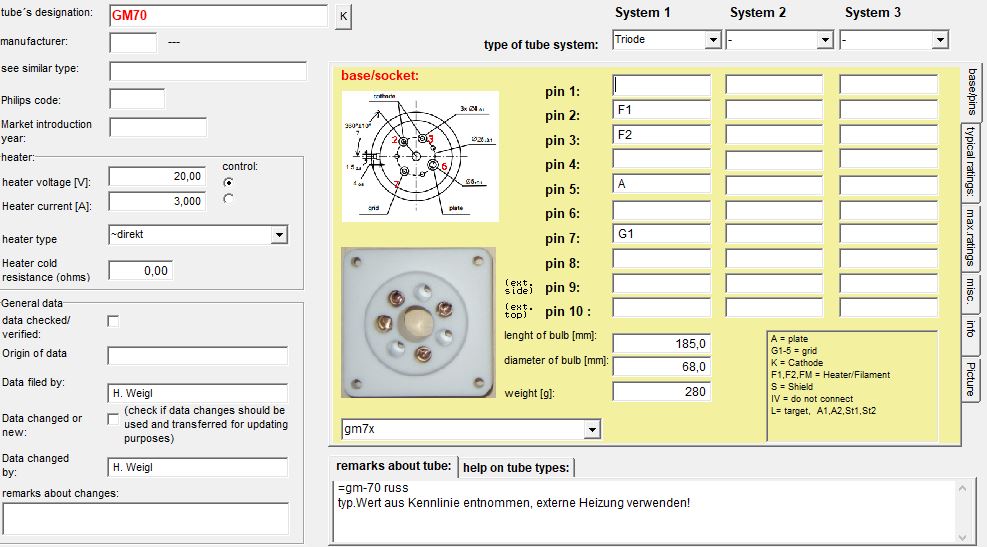Image resolution: width=987 pixels, height=547 pixels.
Task: Click the Data filed by field
Action: click(x=198, y=393)
